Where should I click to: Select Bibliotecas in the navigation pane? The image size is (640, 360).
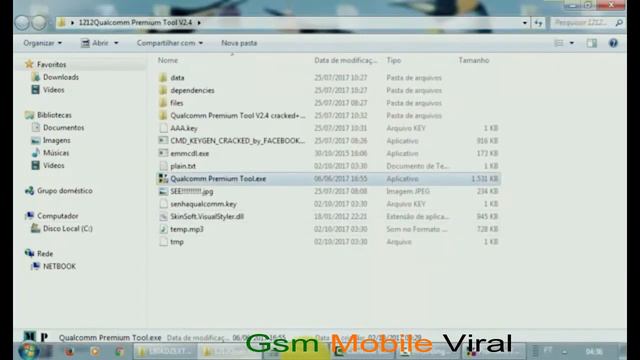coord(54,115)
